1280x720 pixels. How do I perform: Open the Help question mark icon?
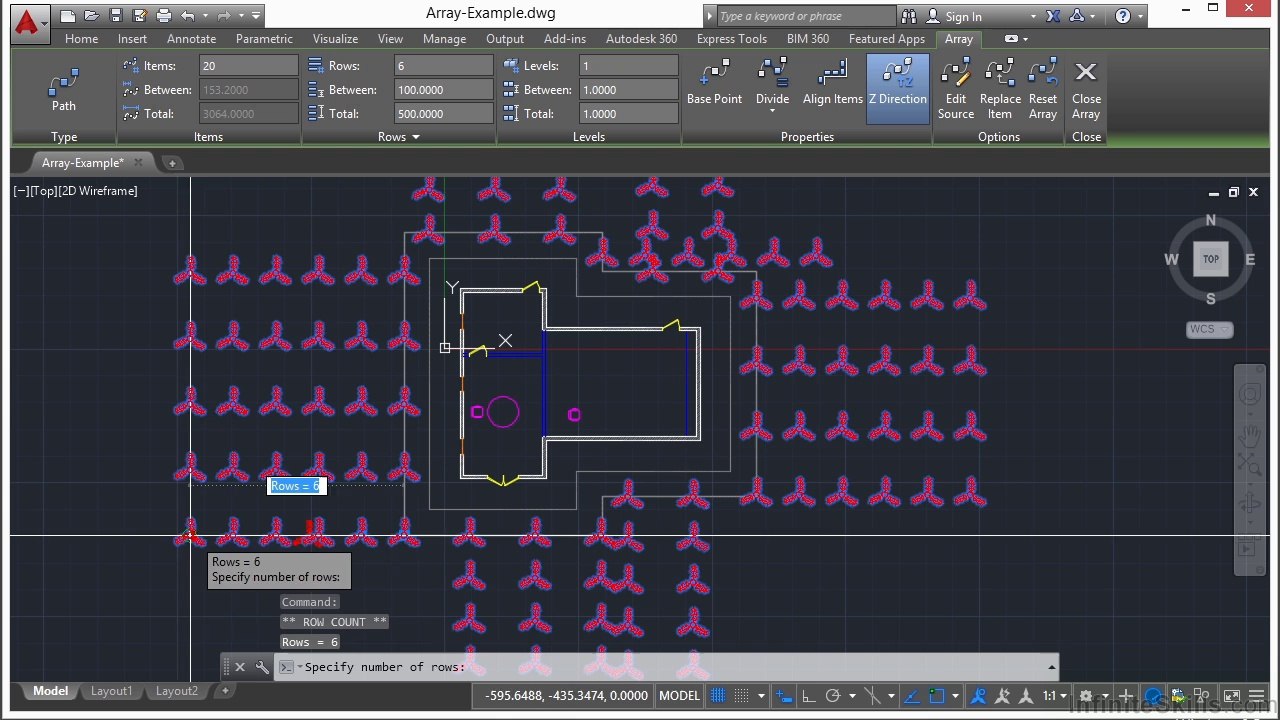coord(1123,16)
